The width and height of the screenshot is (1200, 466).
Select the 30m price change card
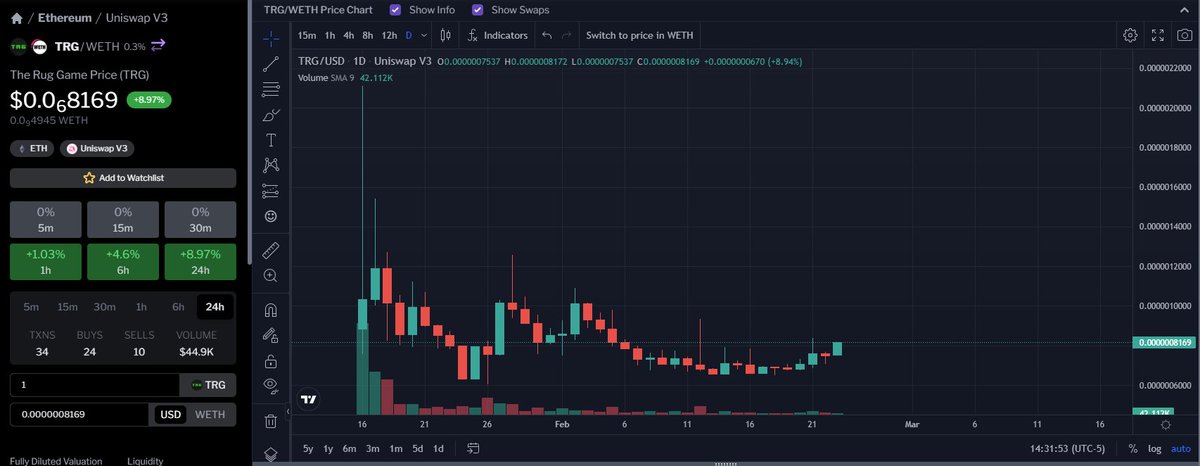200,219
